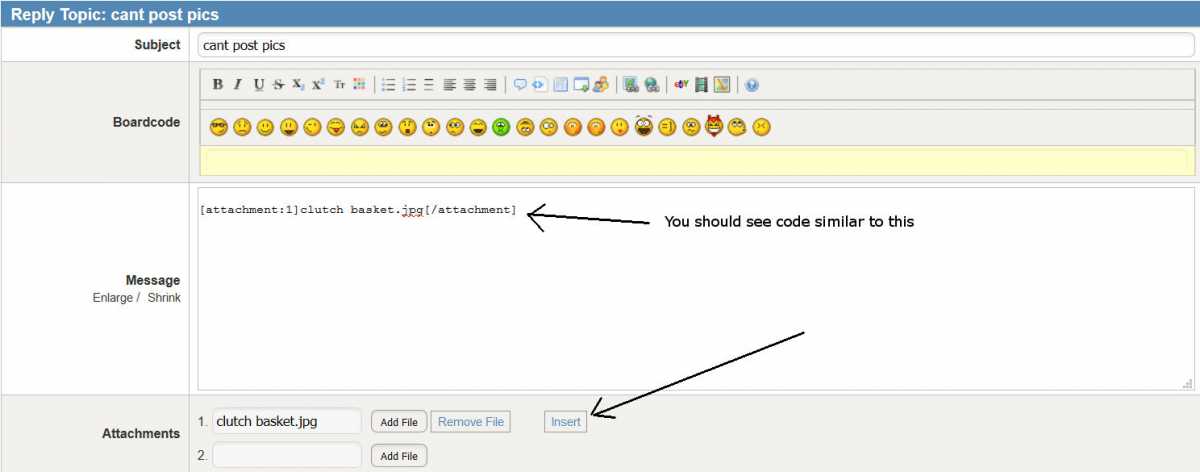Enlarge the message box

pos(112,298)
